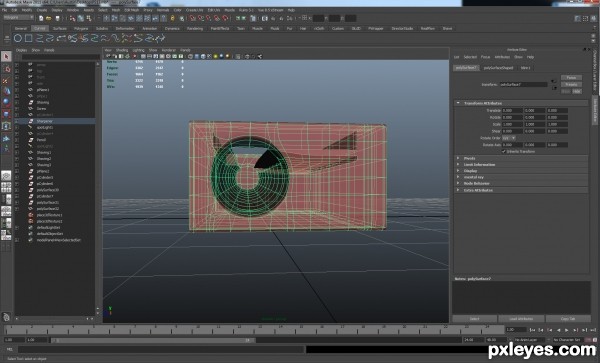Select the arrow Select tool in toolbox
The image size is (600, 363).
pos(6,57)
